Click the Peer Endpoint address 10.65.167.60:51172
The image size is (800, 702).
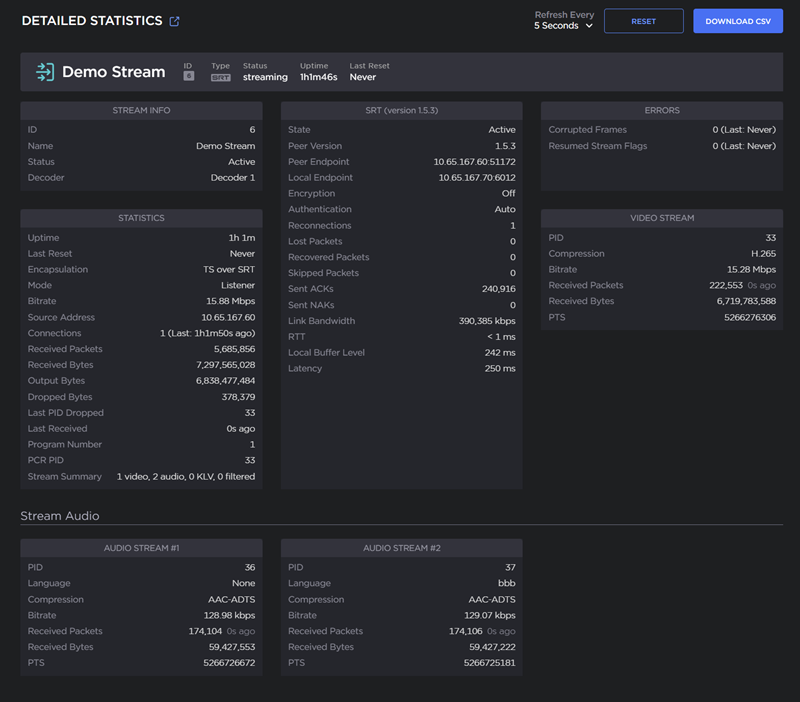474,162
